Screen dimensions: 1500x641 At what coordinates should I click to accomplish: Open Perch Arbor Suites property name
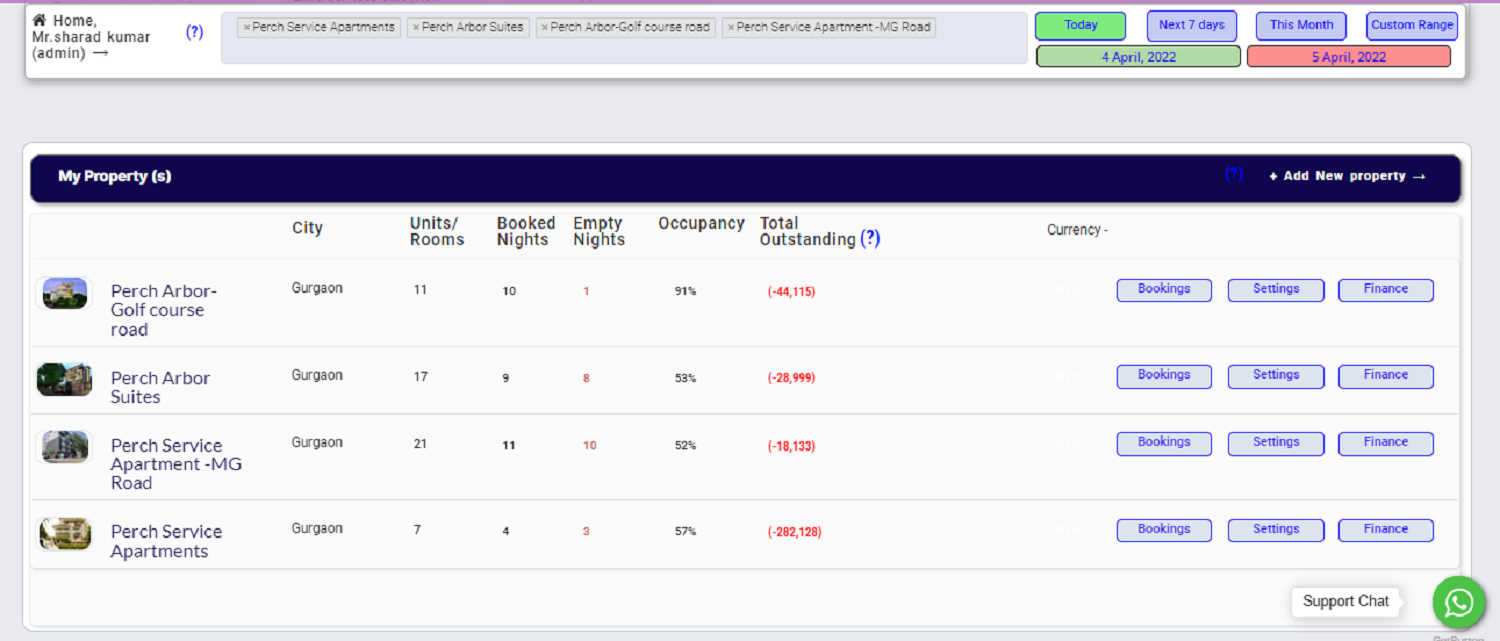click(161, 387)
